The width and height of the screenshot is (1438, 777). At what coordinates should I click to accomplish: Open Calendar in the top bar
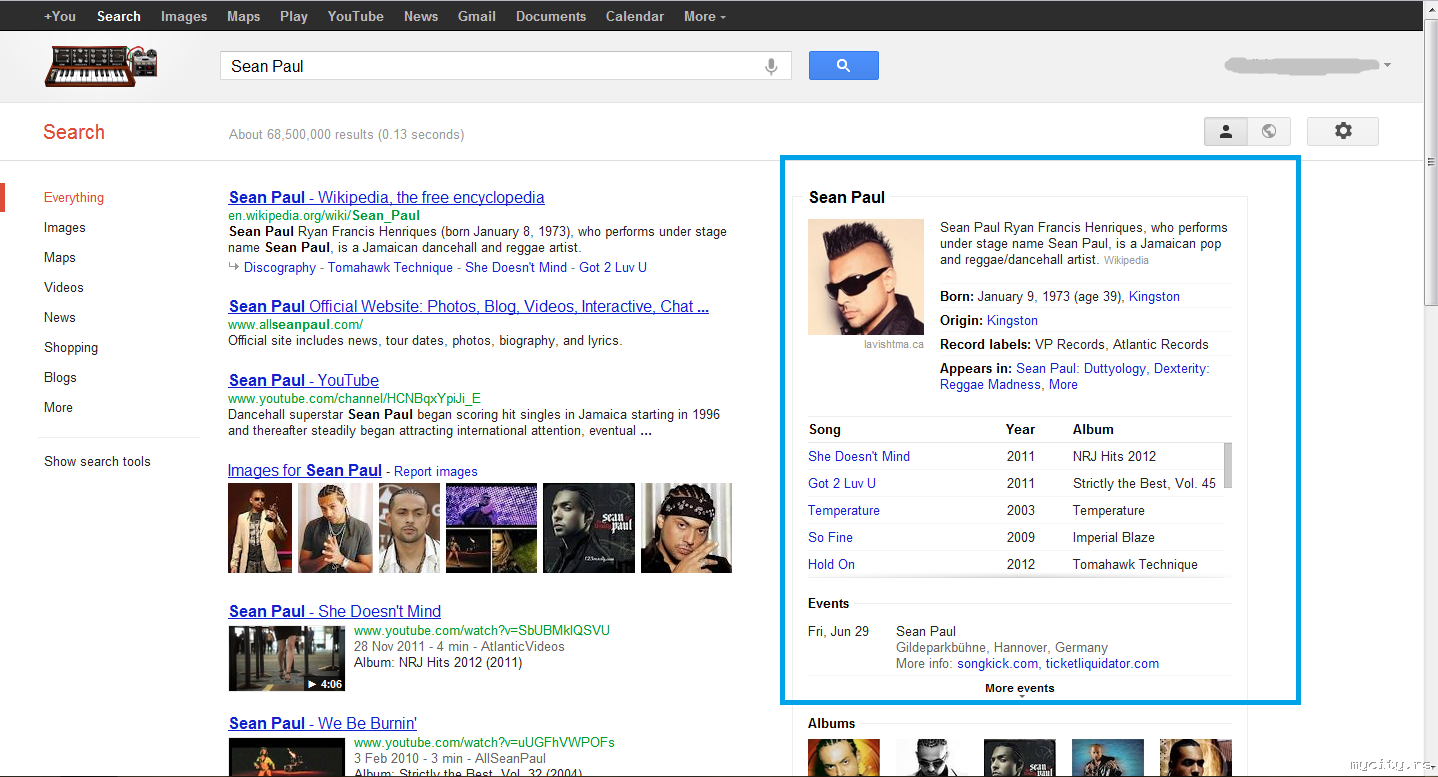635,16
